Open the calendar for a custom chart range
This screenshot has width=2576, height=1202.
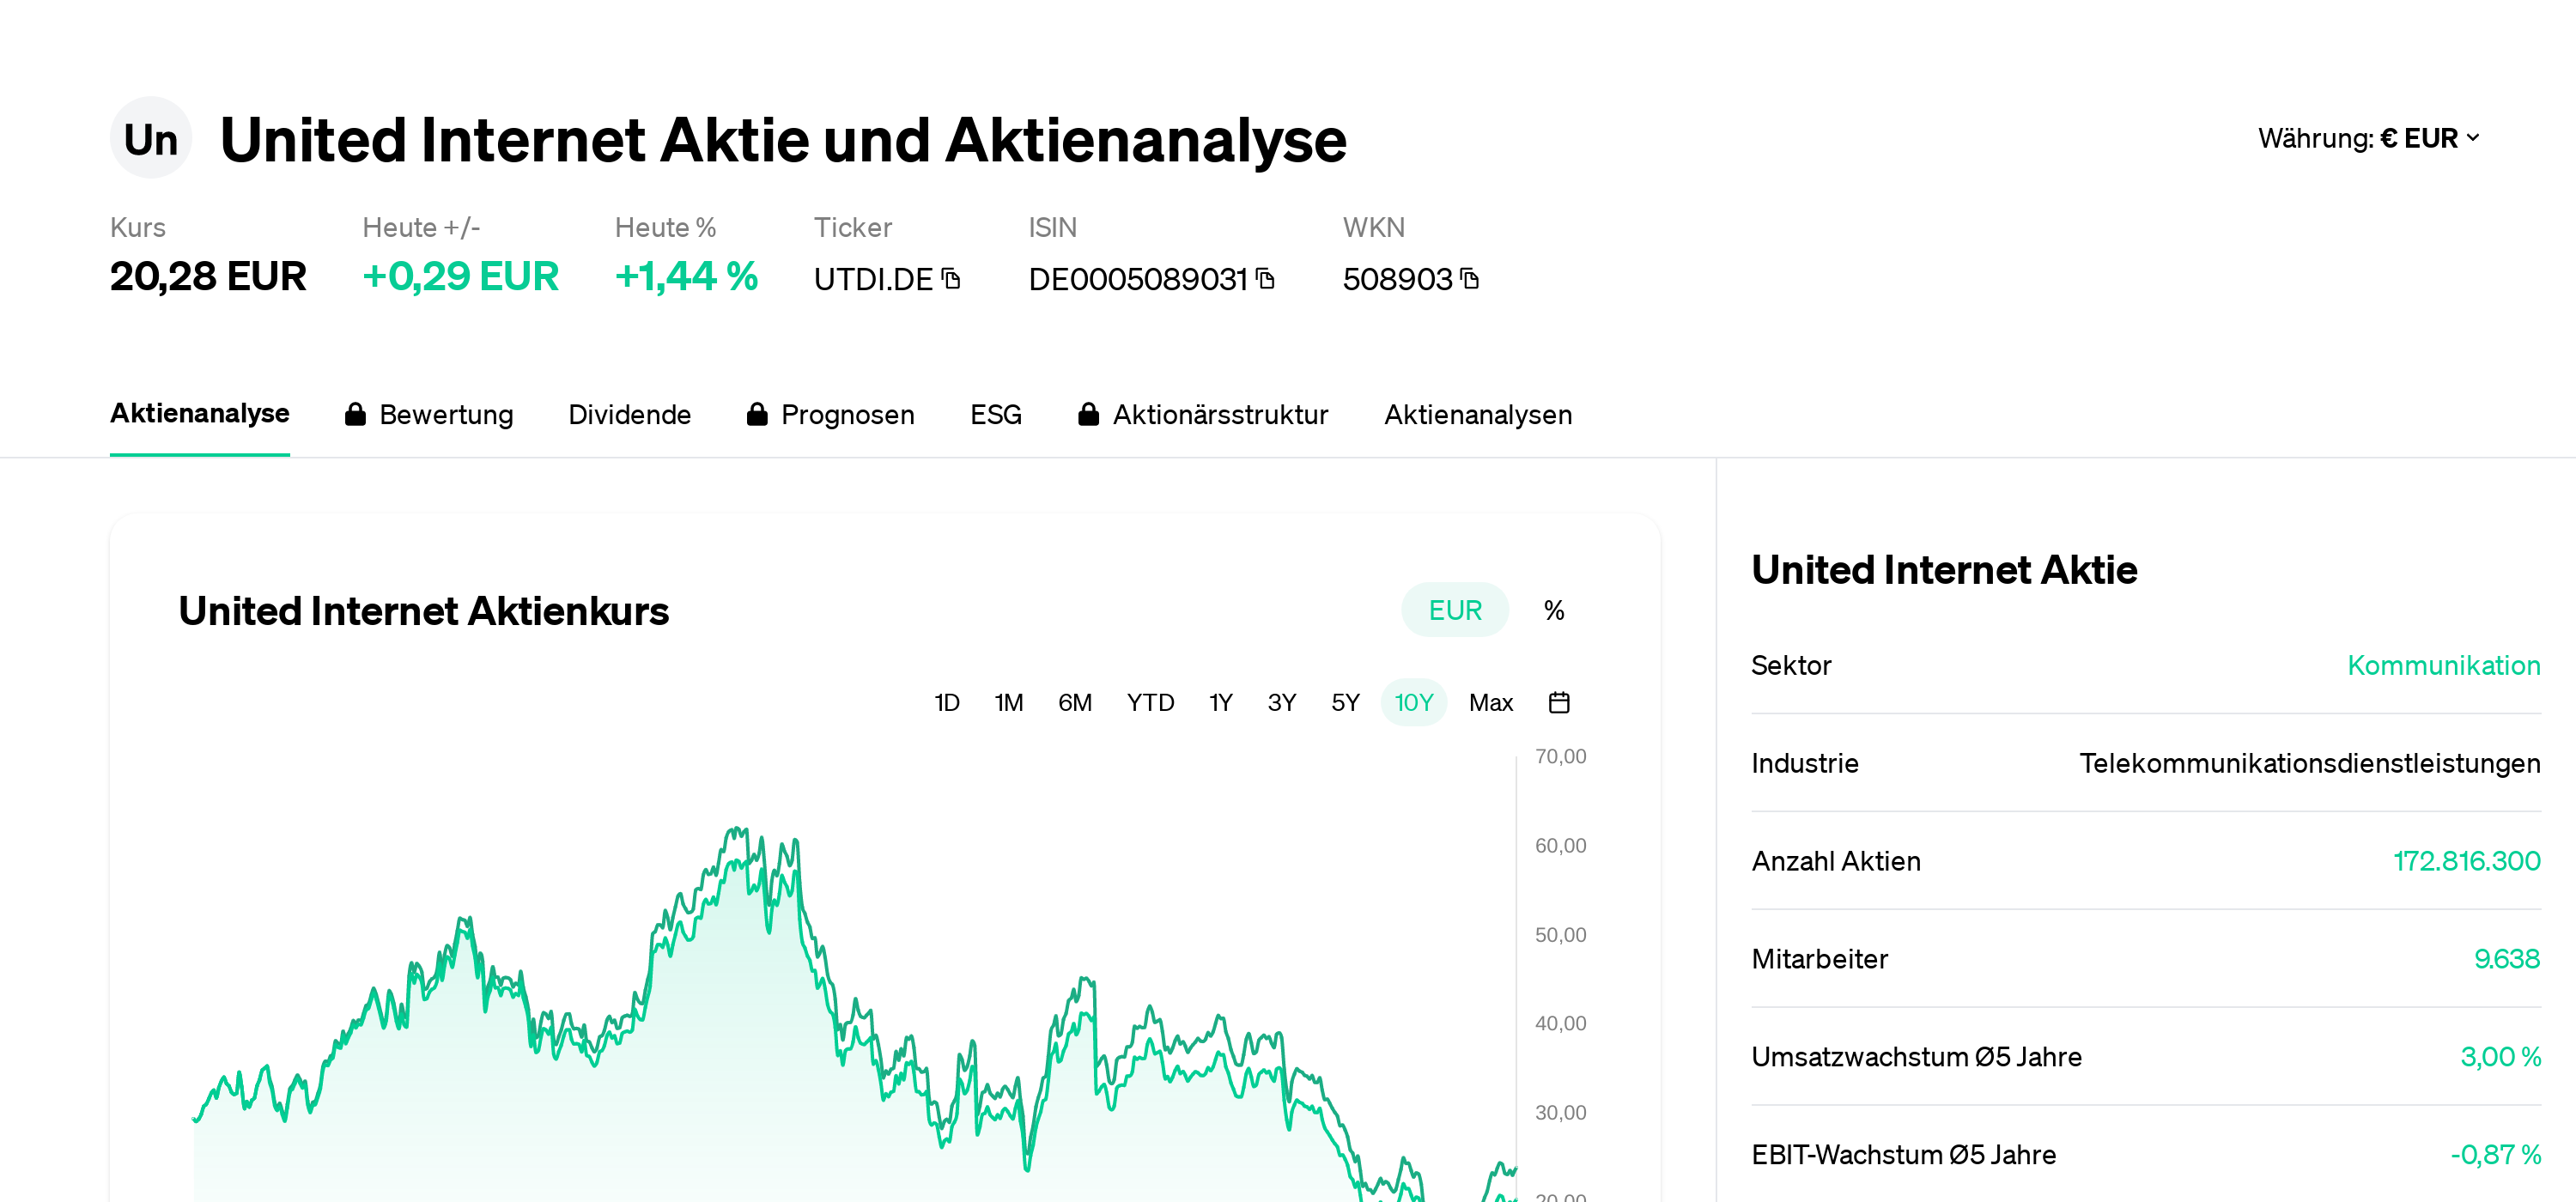tap(1560, 702)
